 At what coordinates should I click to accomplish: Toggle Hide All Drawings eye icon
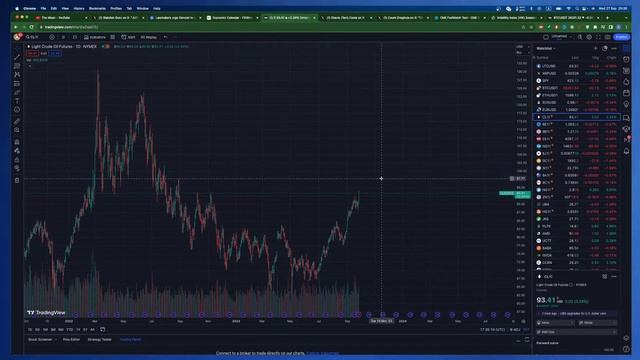[x=17, y=168]
